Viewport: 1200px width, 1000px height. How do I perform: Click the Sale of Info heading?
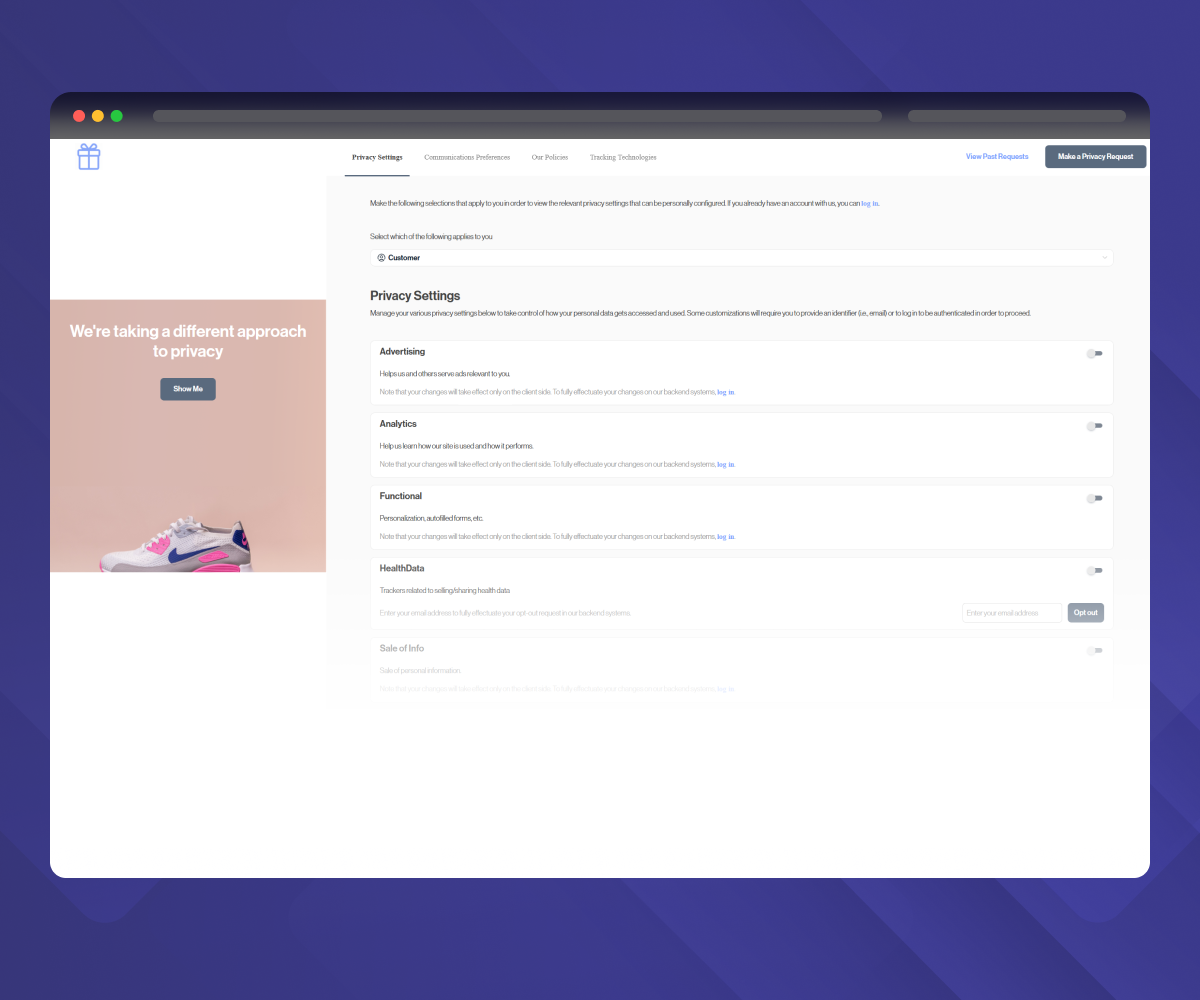tap(402, 648)
